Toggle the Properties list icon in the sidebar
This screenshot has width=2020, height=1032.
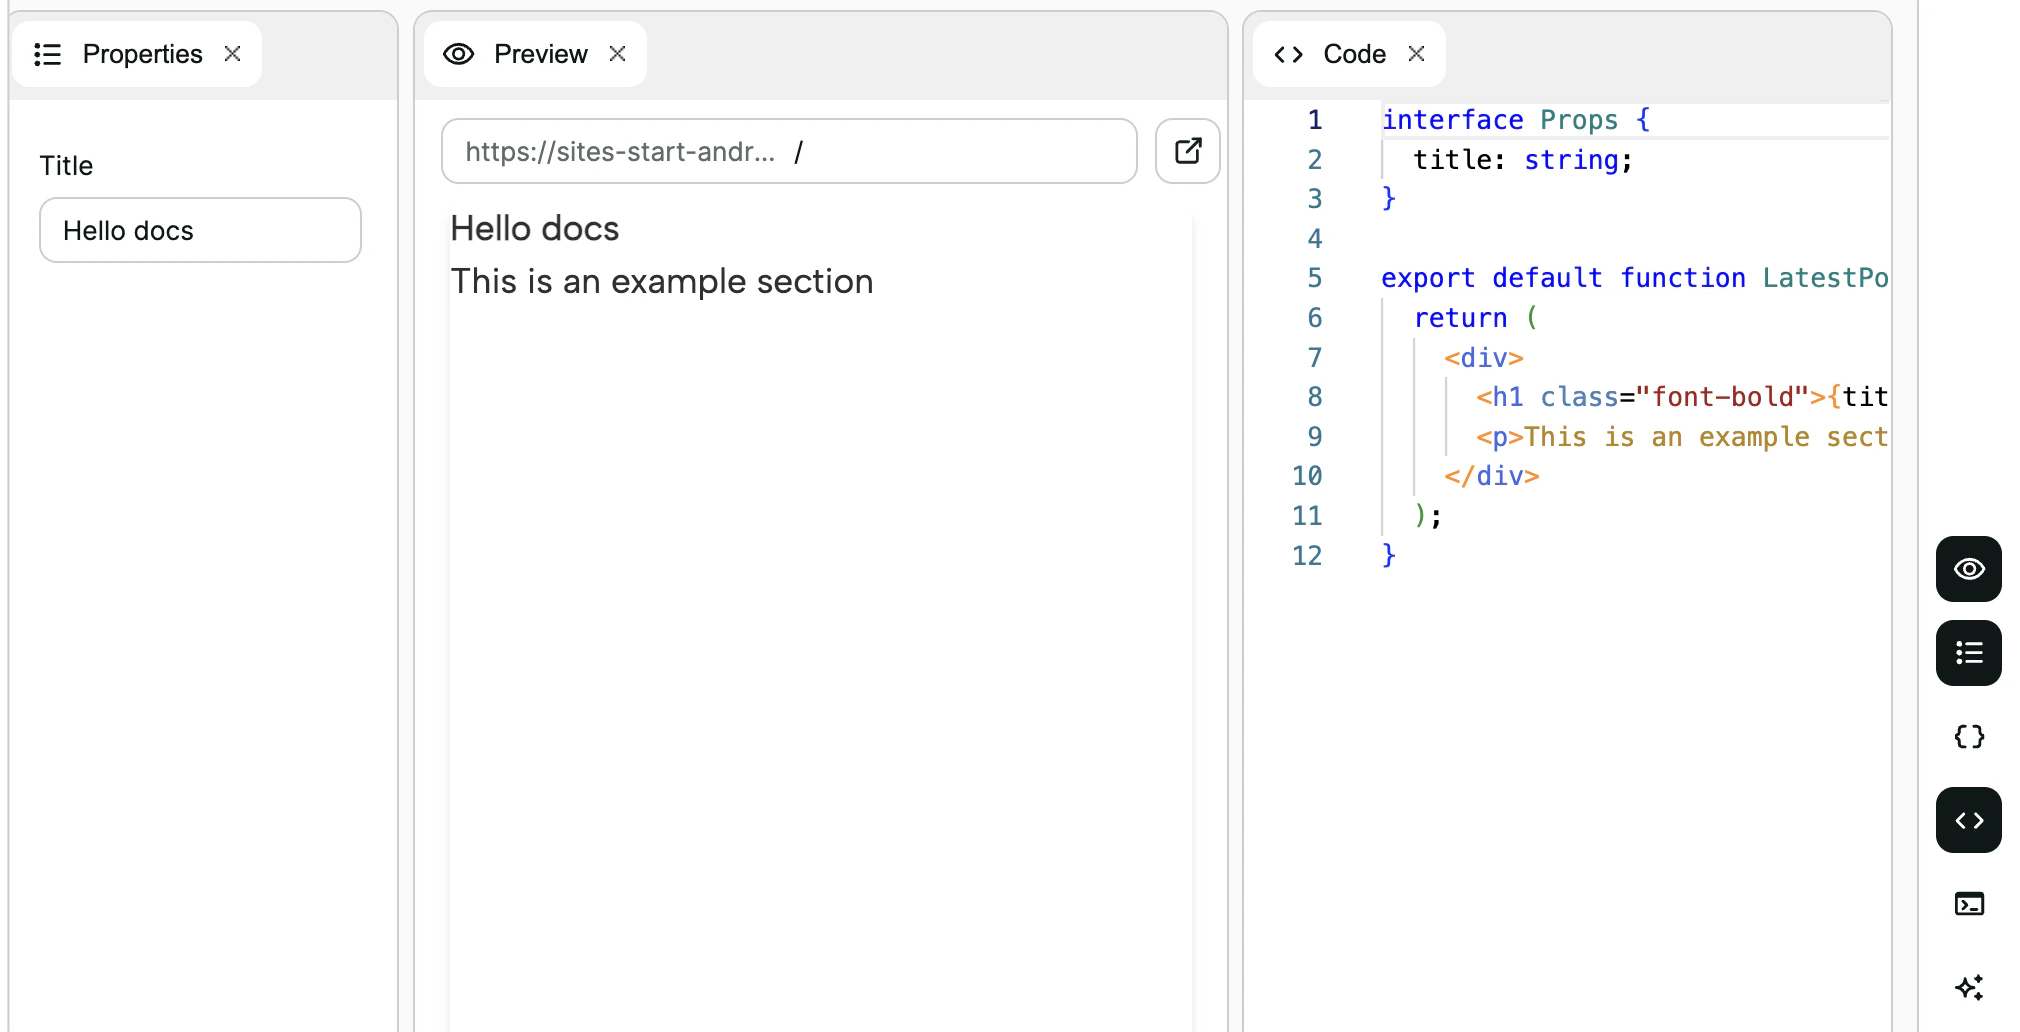click(1968, 653)
